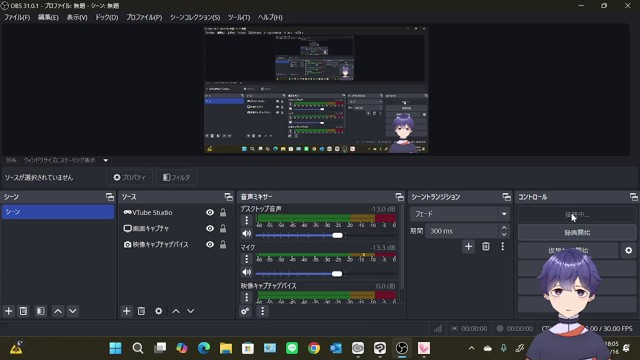Open the Tools menu

(x=239, y=17)
